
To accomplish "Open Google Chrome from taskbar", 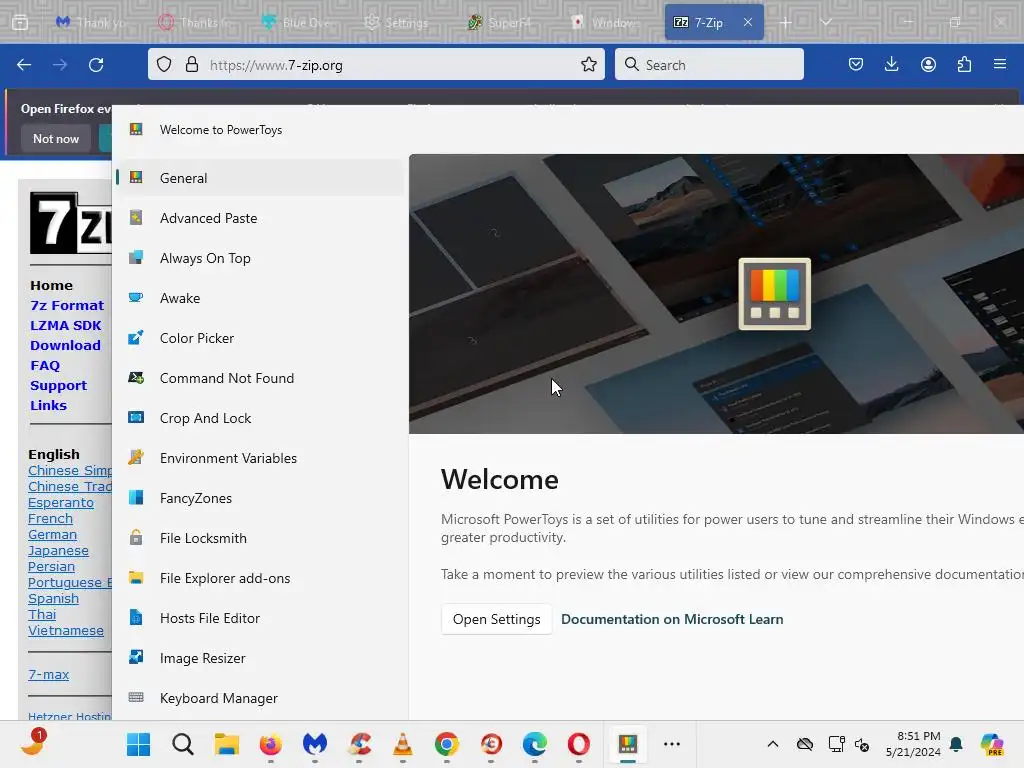I will click(x=447, y=744).
